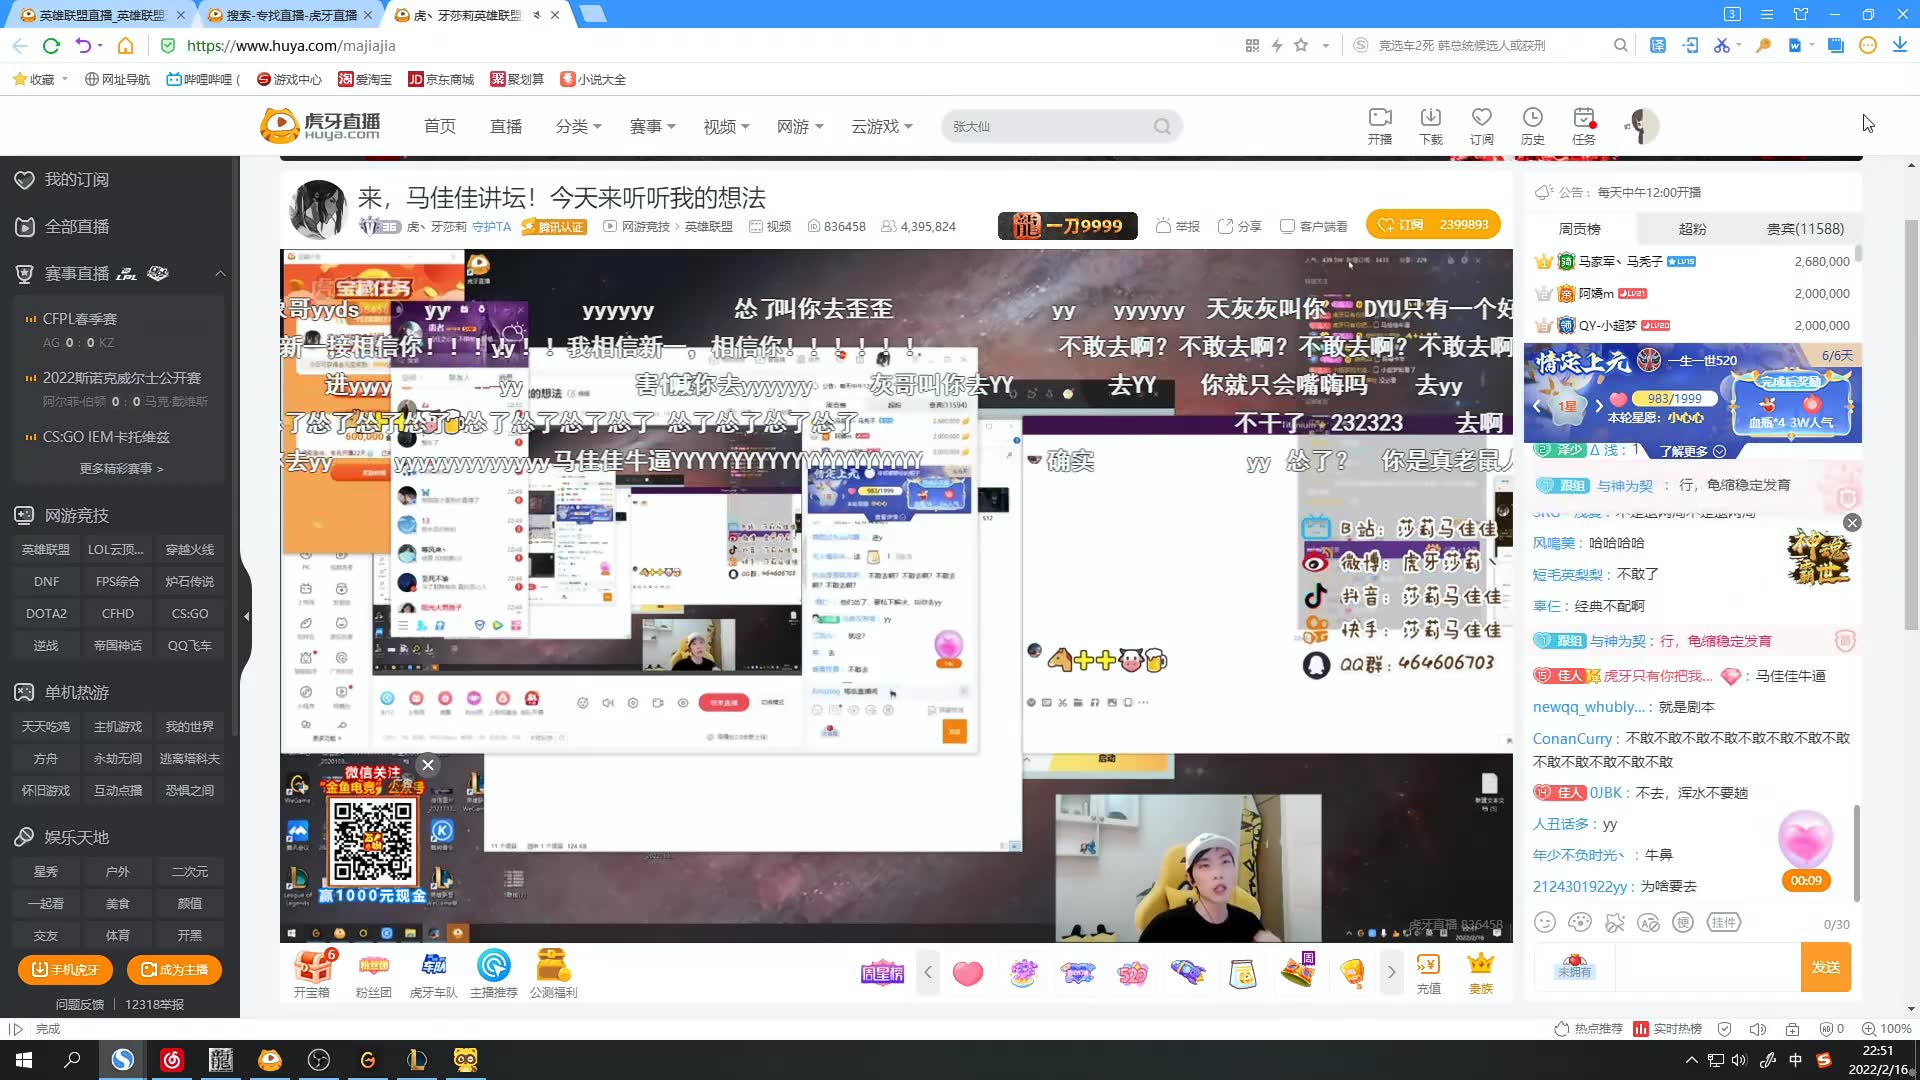Open the 虎牙车队 team icon
The image size is (1920, 1080).
[433, 973]
